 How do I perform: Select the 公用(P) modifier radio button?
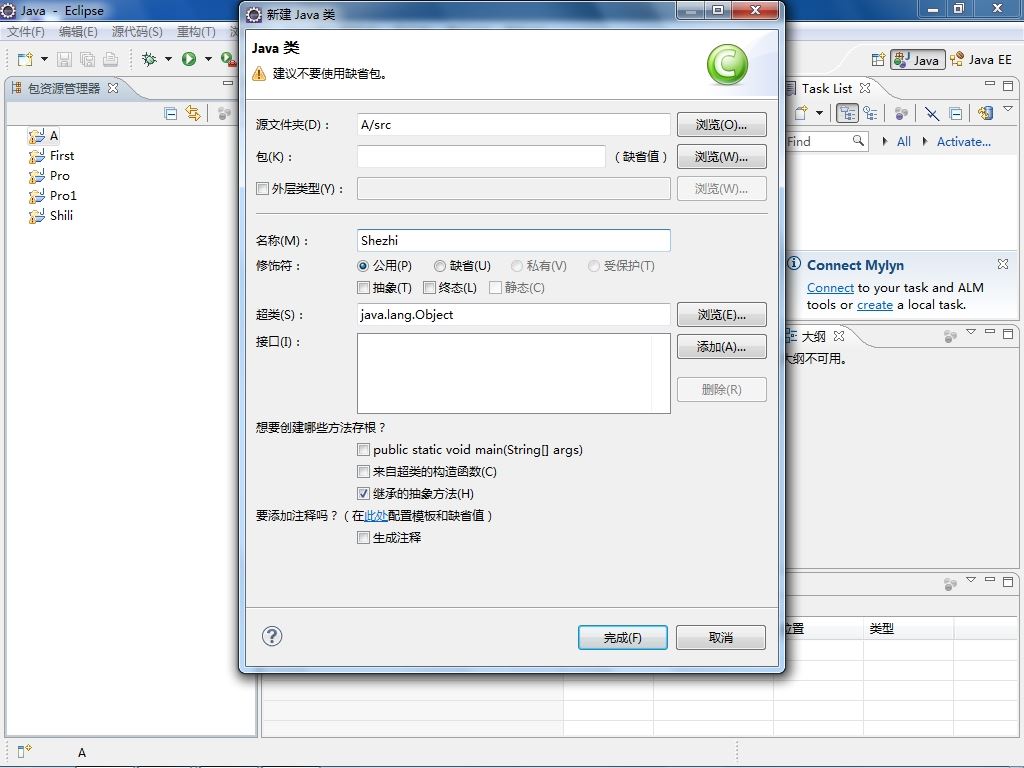coord(363,266)
